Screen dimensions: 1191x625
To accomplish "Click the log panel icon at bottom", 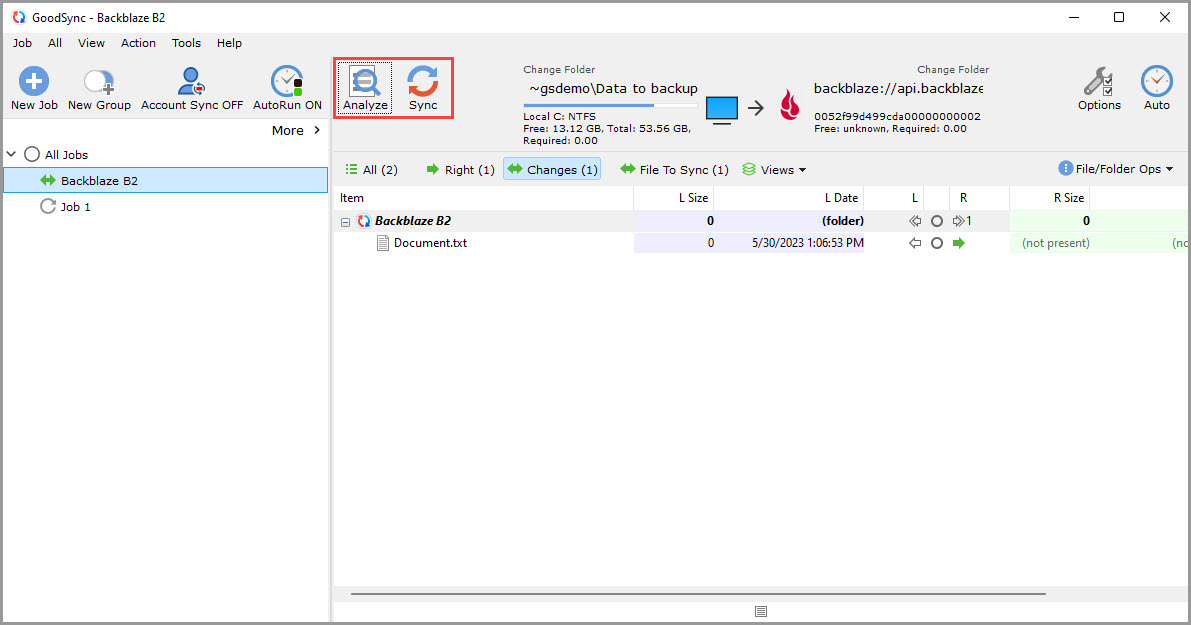I will (761, 611).
